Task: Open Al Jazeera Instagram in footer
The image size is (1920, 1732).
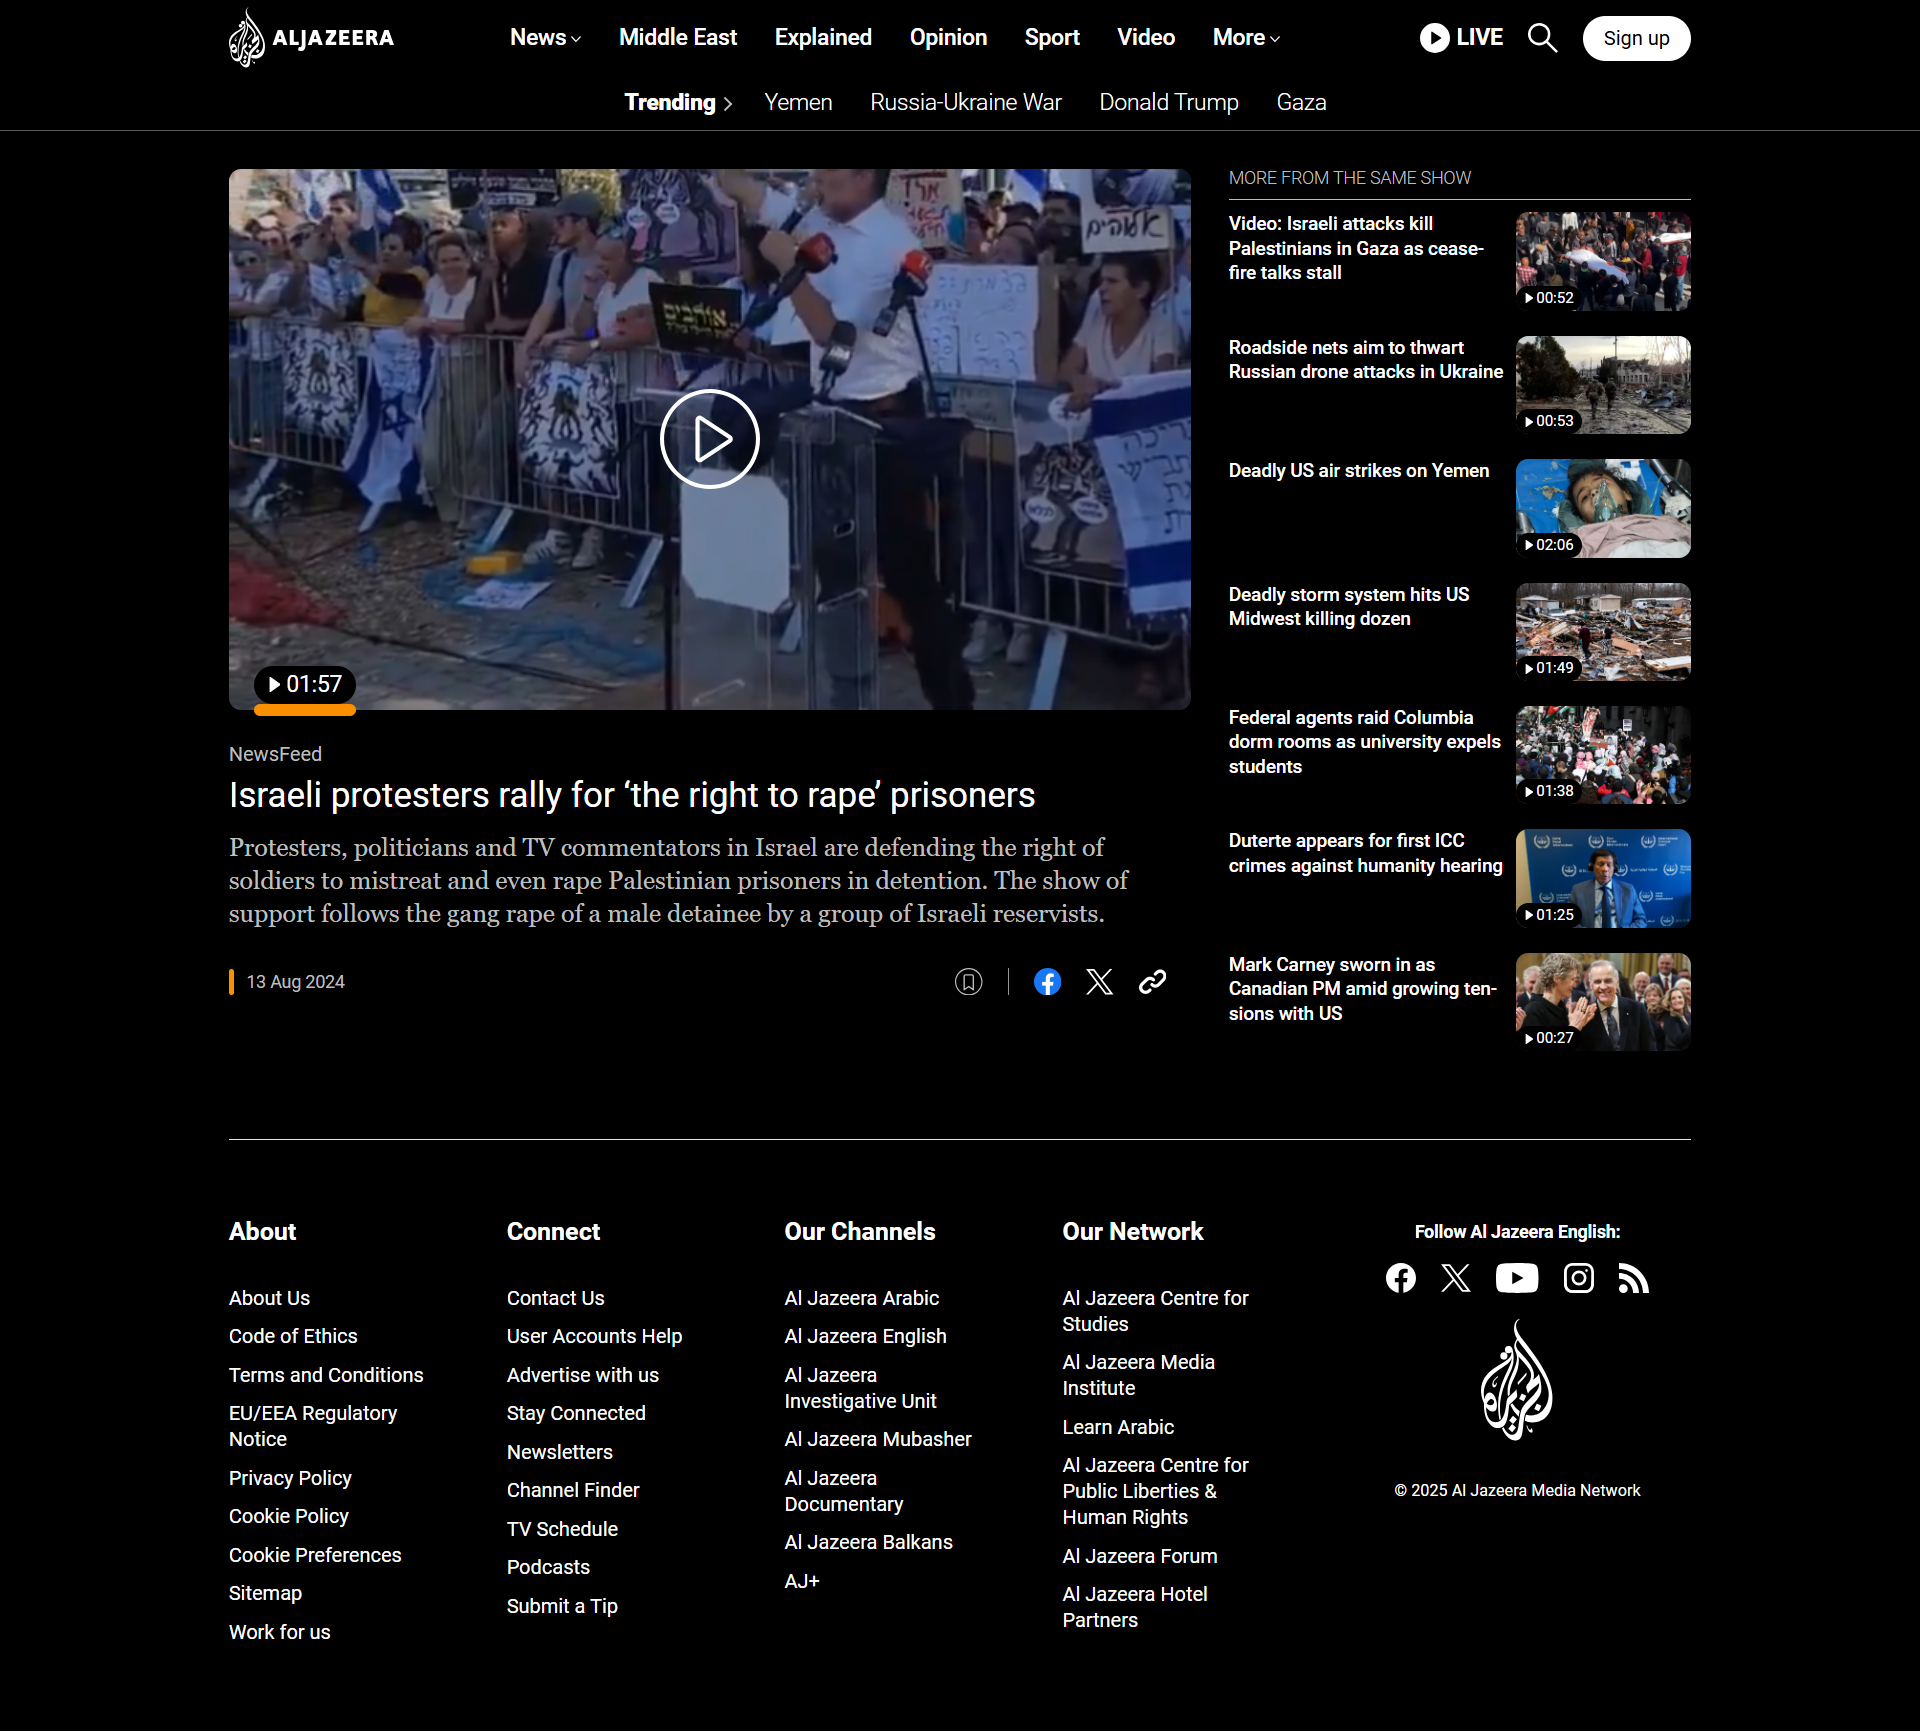Action: click(x=1578, y=1278)
